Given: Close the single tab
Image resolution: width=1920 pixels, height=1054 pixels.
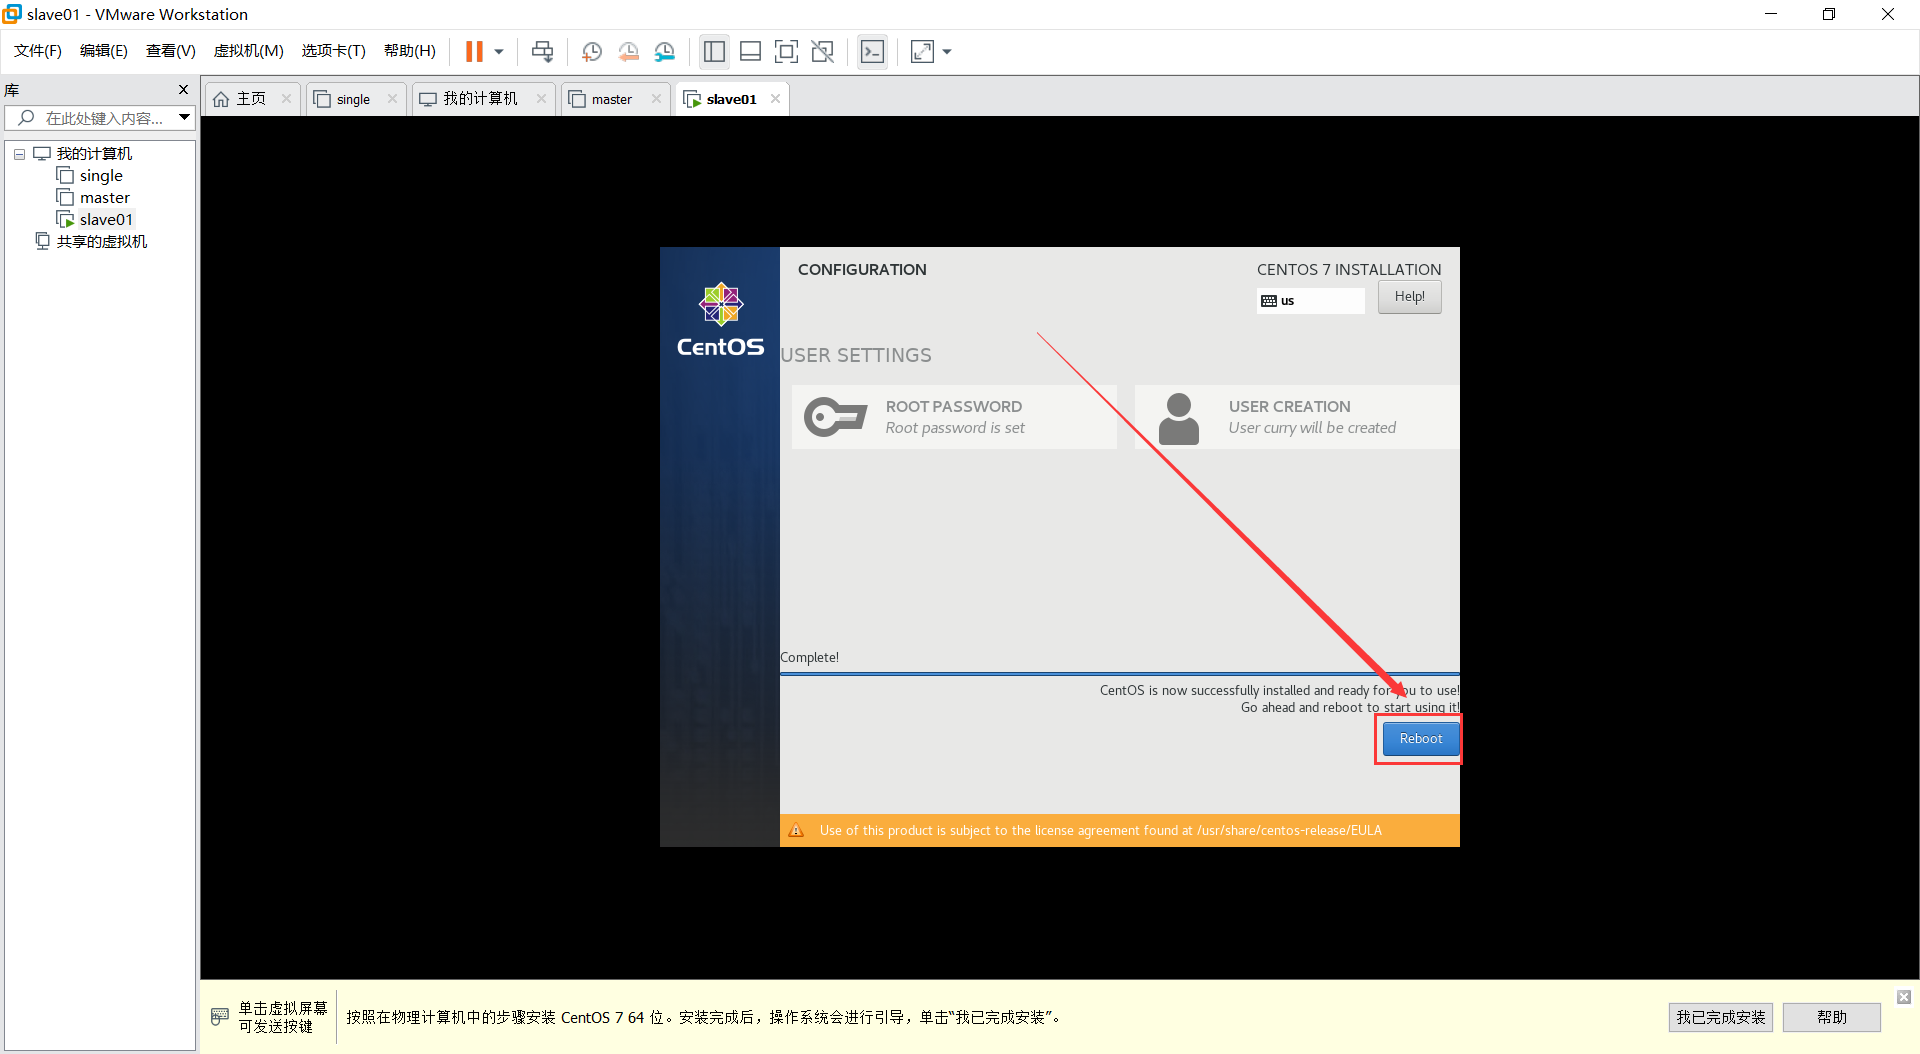Looking at the screenshot, I should tap(392, 98).
